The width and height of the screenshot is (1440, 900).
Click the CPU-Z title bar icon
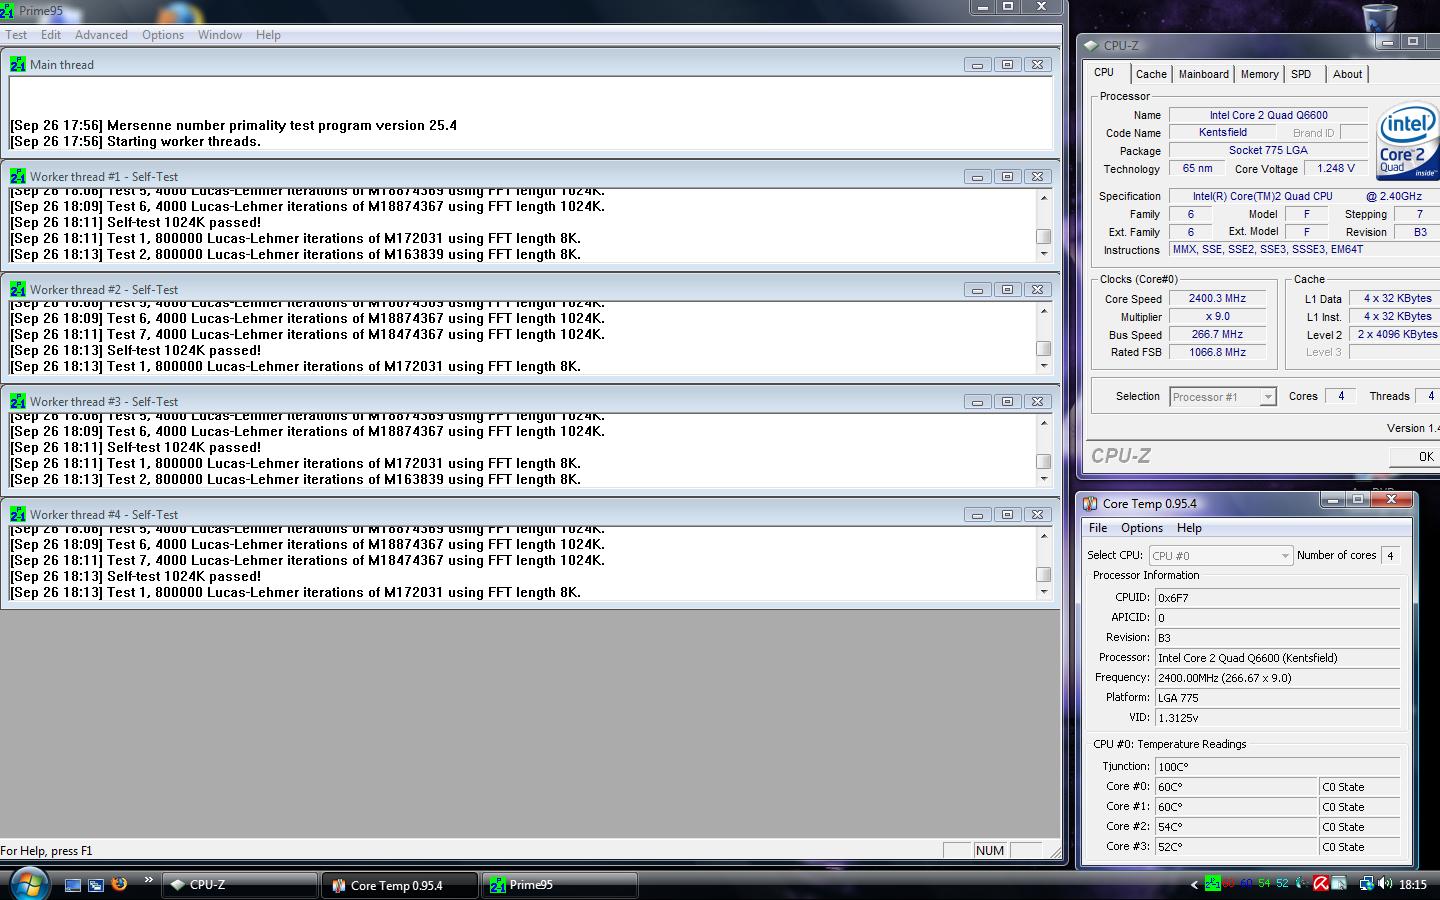click(1091, 45)
